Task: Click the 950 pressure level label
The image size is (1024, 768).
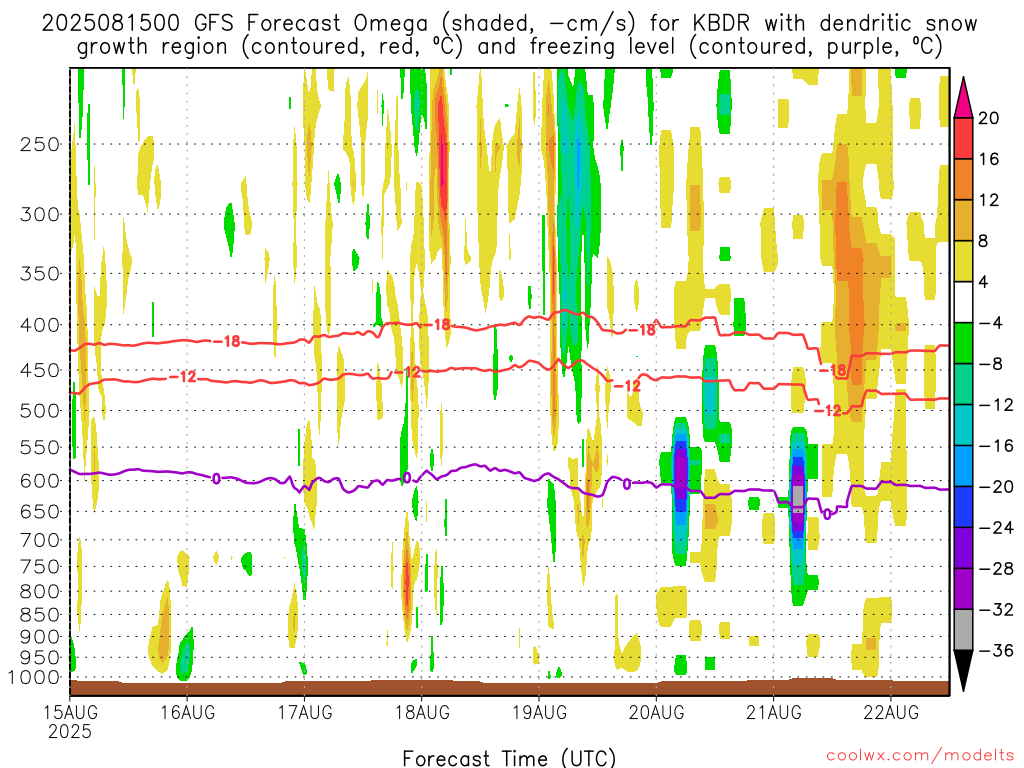Action: pos(39,658)
